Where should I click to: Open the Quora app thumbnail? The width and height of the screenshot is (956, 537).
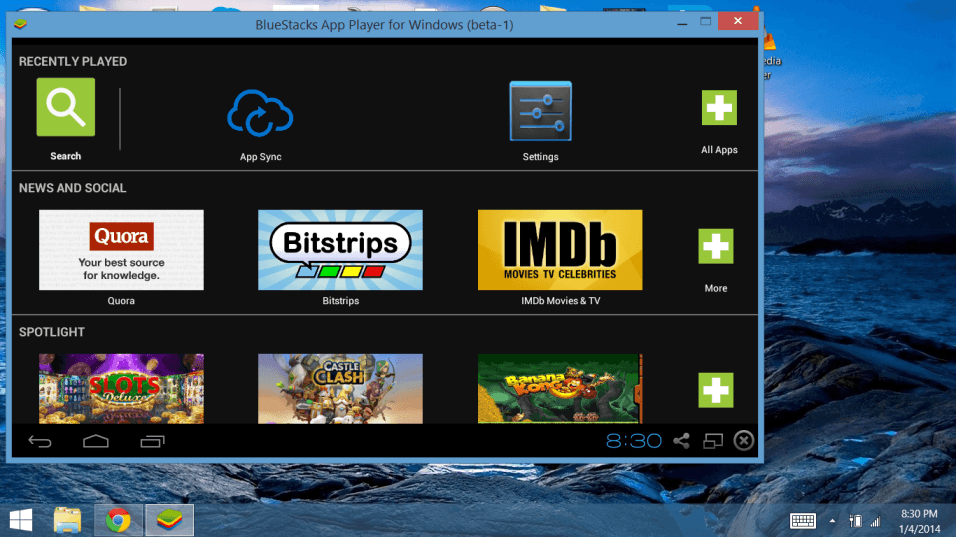[x=121, y=250]
